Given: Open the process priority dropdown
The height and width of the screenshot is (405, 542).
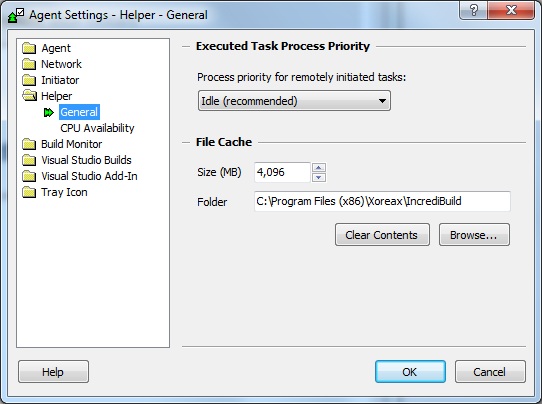Looking at the screenshot, I should coord(294,101).
